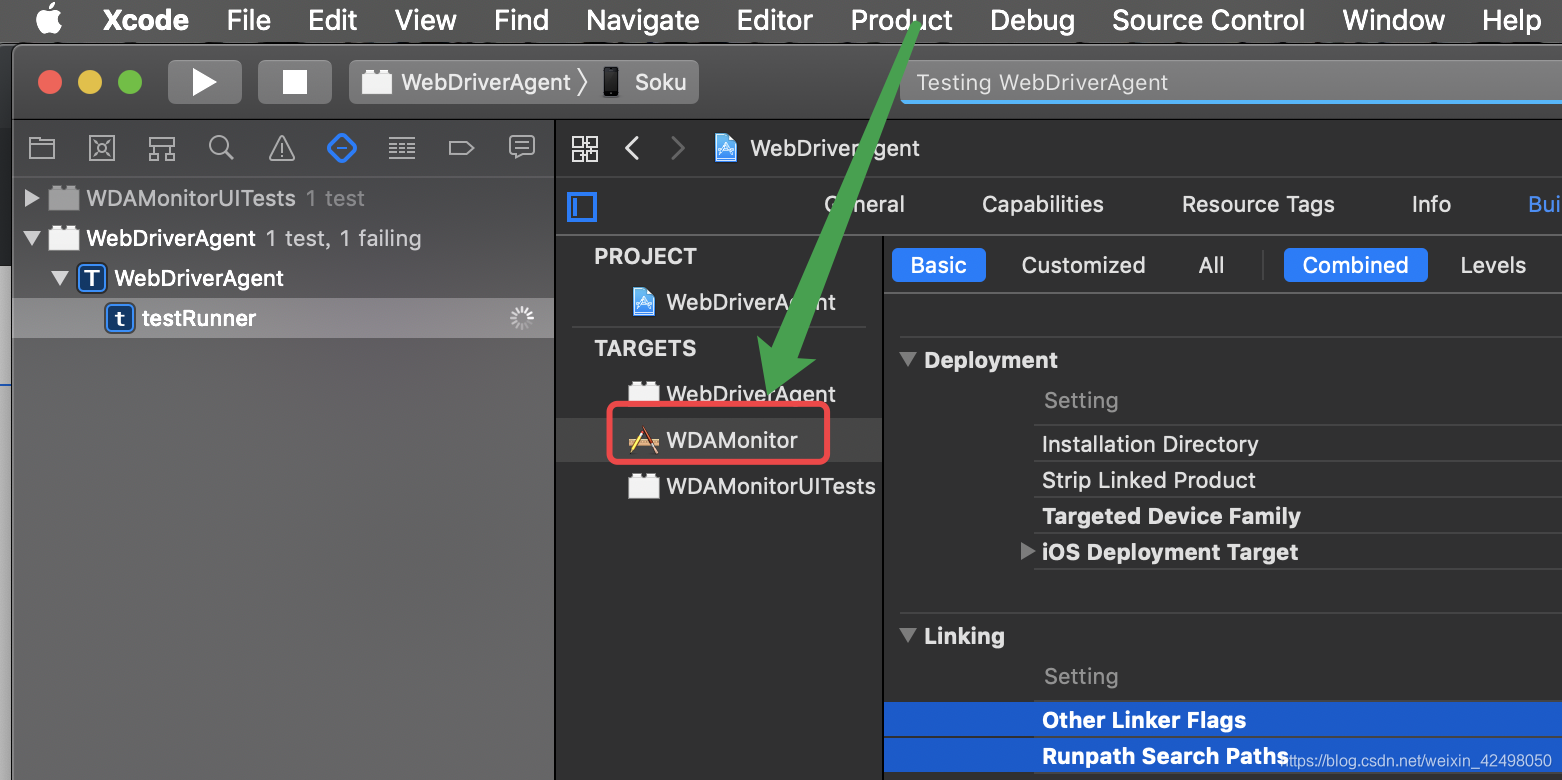
Task: Select the Installation Directory setting
Action: pos(1150,444)
